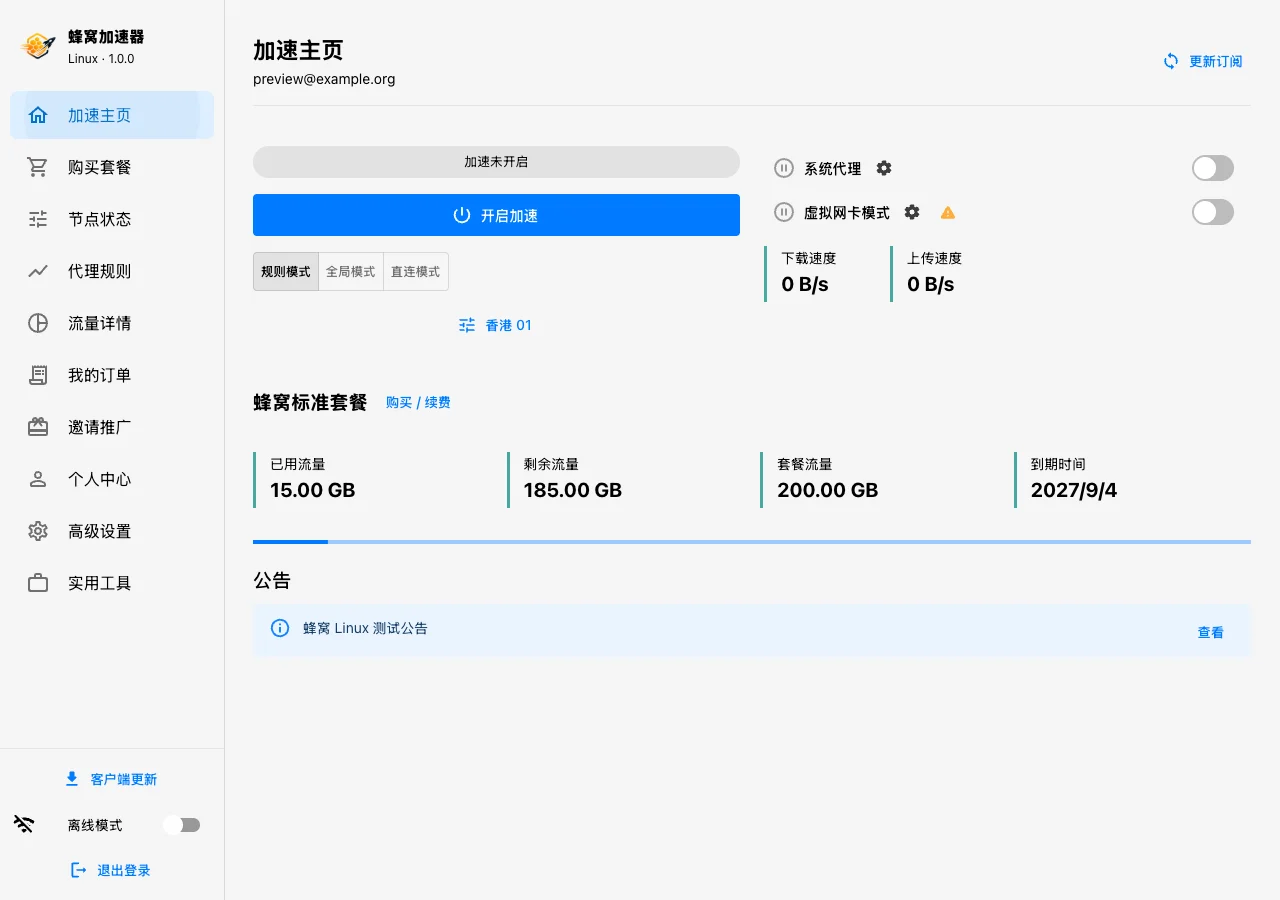This screenshot has height=900, width=1280.
Task: Click the offline wifi-off icon
Action: (x=24, y=825)
